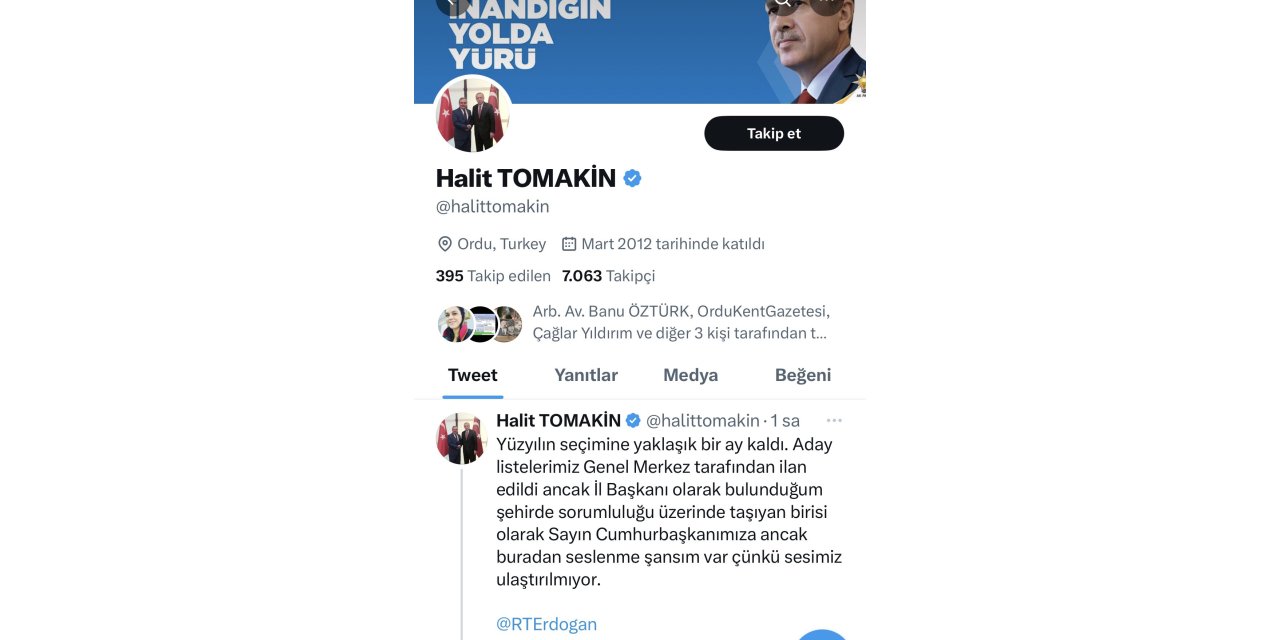Open search with the magnifier icon

pyautogui.click(x=783, y=5)
